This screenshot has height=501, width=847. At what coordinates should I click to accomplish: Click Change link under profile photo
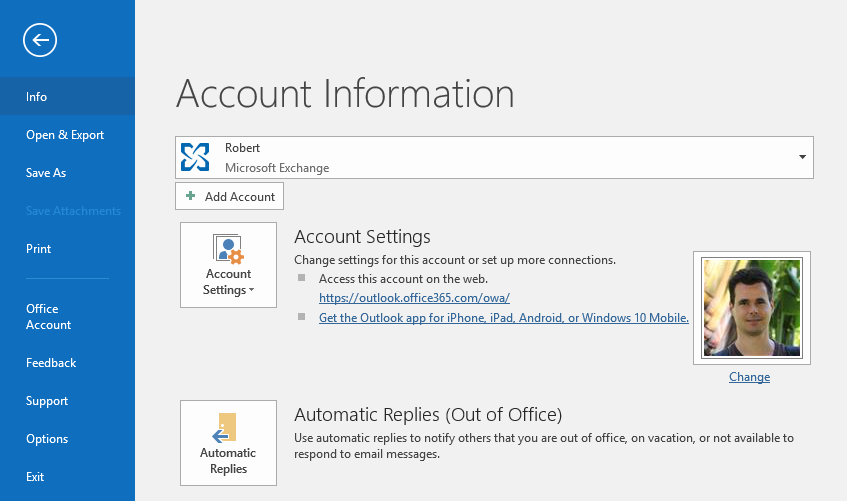pyautogui.click(x=749, y=377)
